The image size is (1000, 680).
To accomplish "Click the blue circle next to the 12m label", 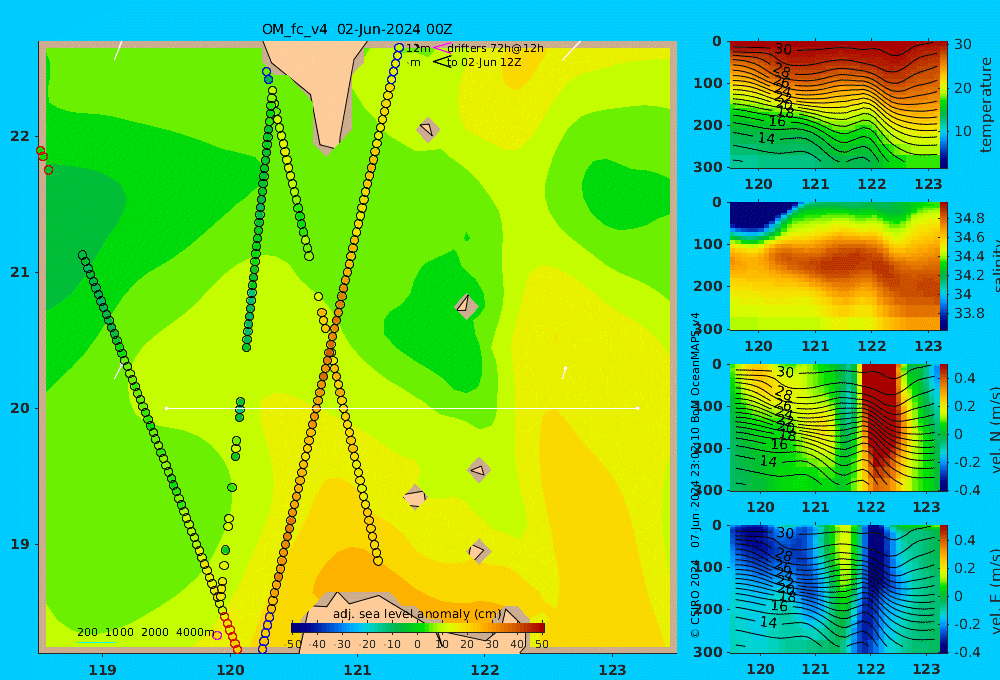I will (x=399, y=48).
